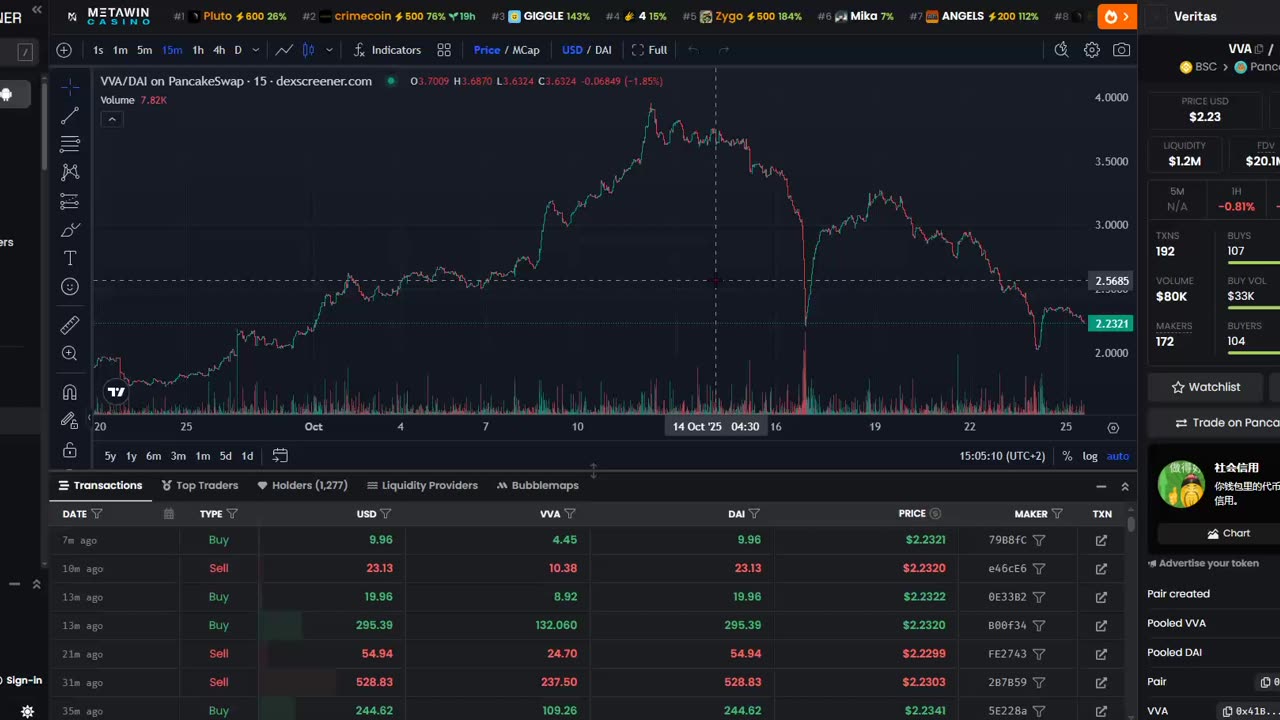1280x720 pixels.
Task: Select the Transactions tab
Action: (100, 485)
